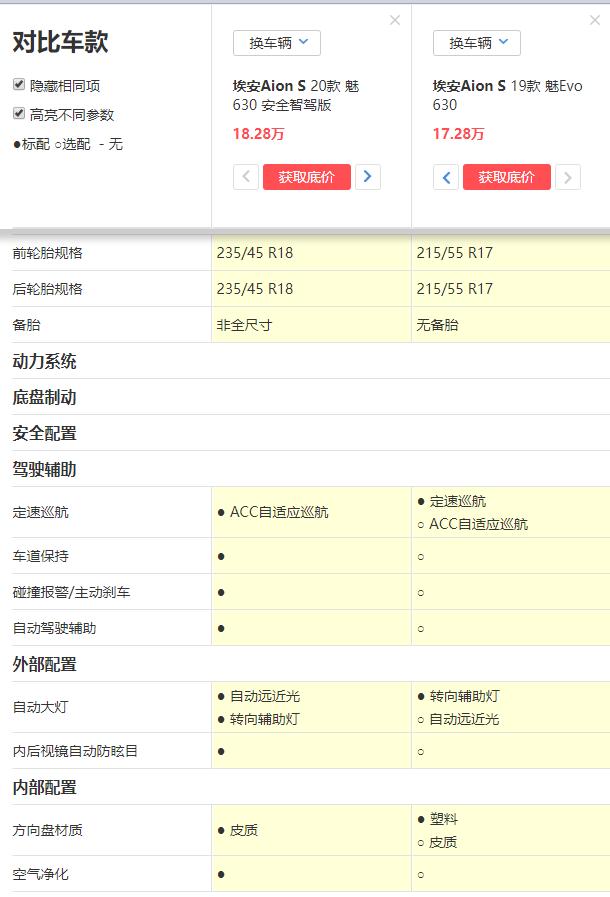Click rear tire 215/55 R17 value
The width and height of the screenshot is (610, 897).
[x=454, y=289]
